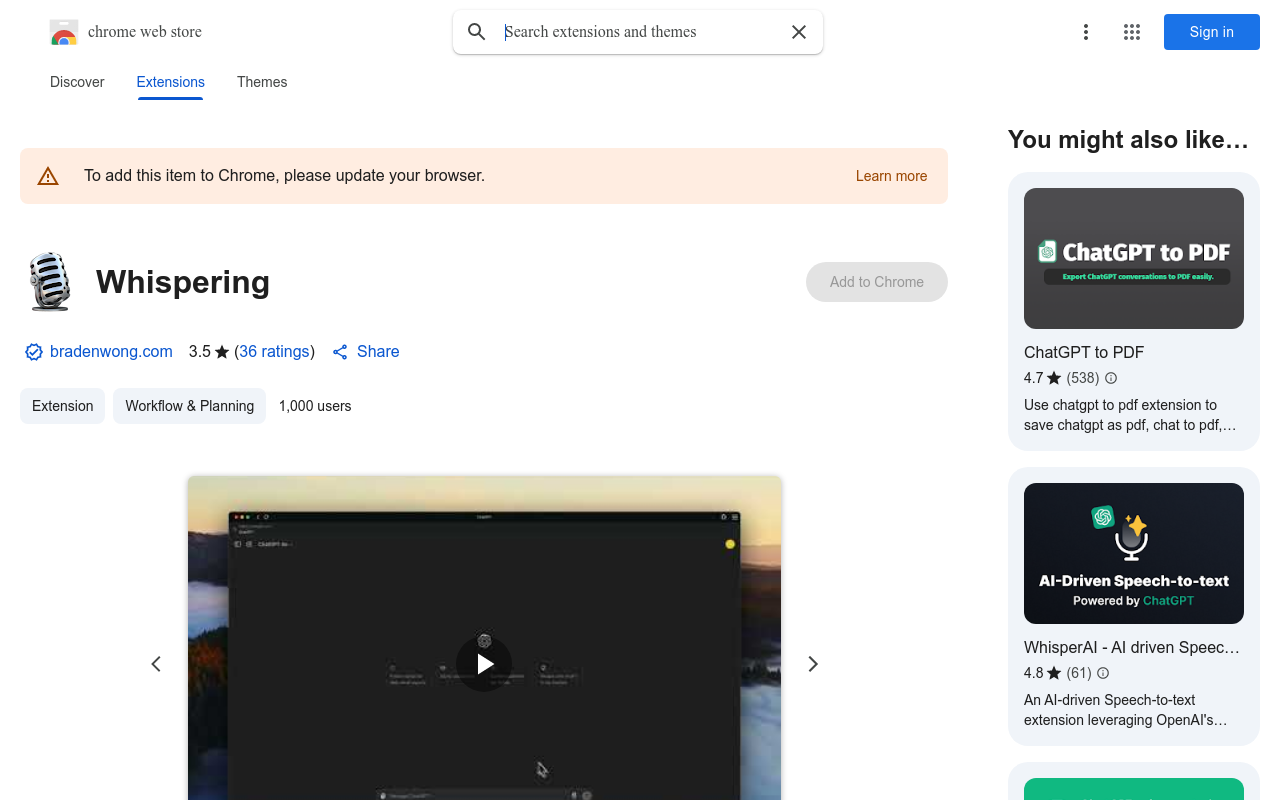Select the Workflow & Planning chip
Screen dimensions: 1280x800
tap(189, 406)
